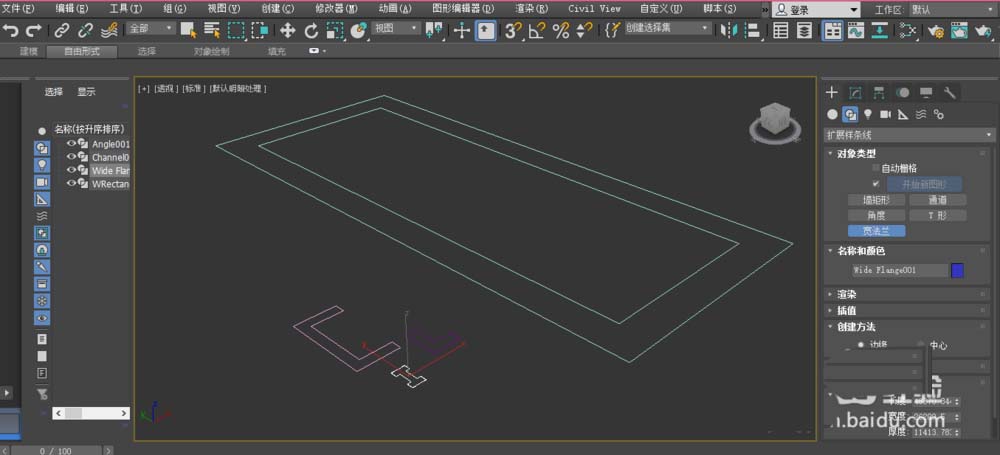The image size is (1000, 455).
Task: Click the 角度 shape button
Action: coord(876,216)
